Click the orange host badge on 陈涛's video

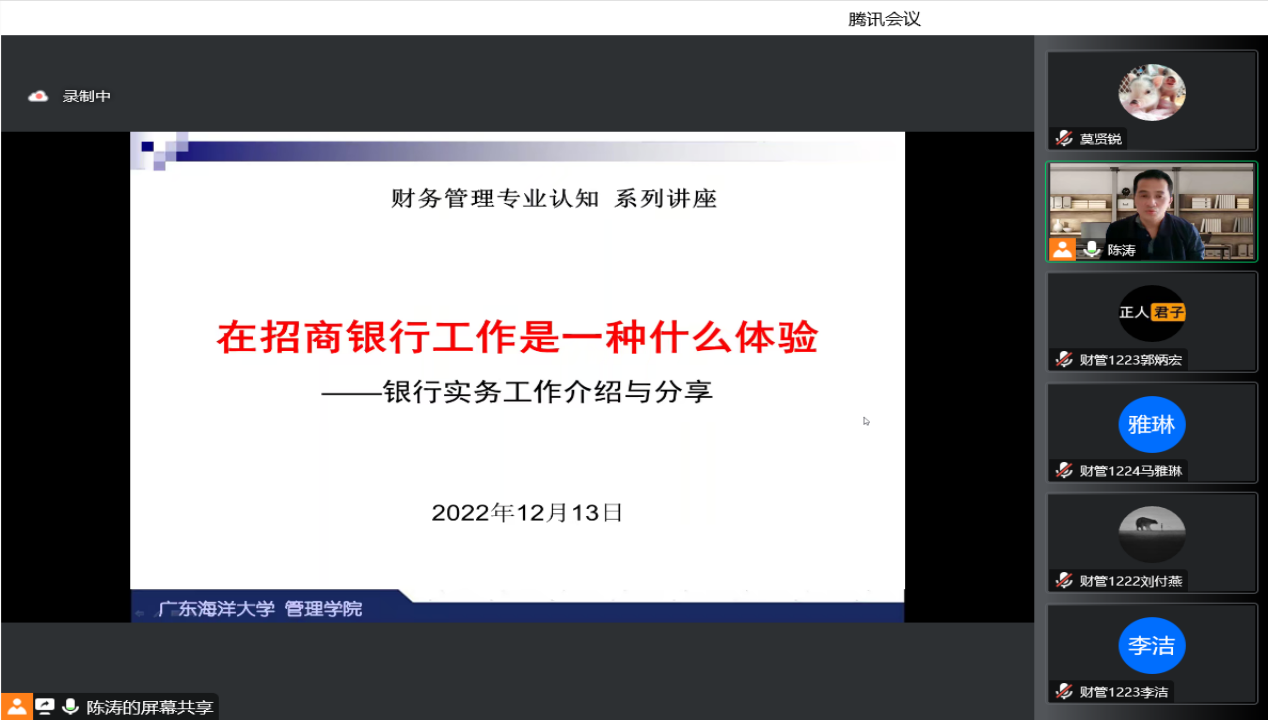(1062, 249)
